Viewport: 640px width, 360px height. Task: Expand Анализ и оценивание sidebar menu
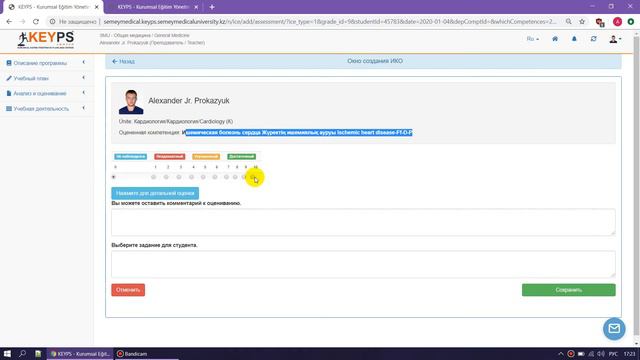46,93
